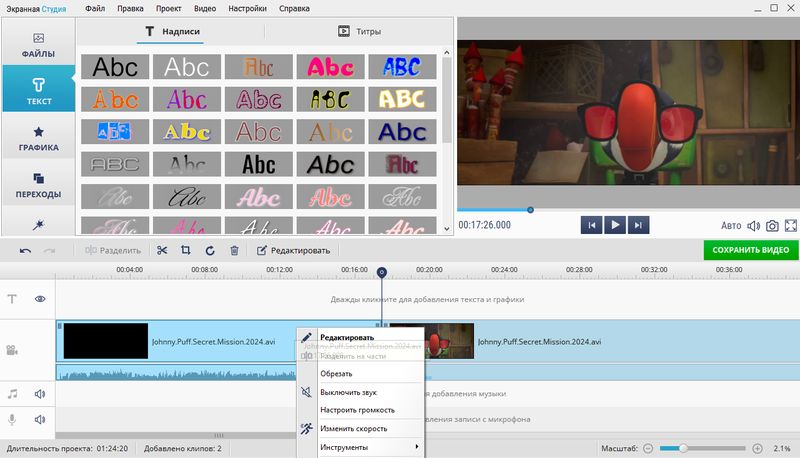Choose Изменить скорость from context menu
800x458 pixels.
point(353,428)
